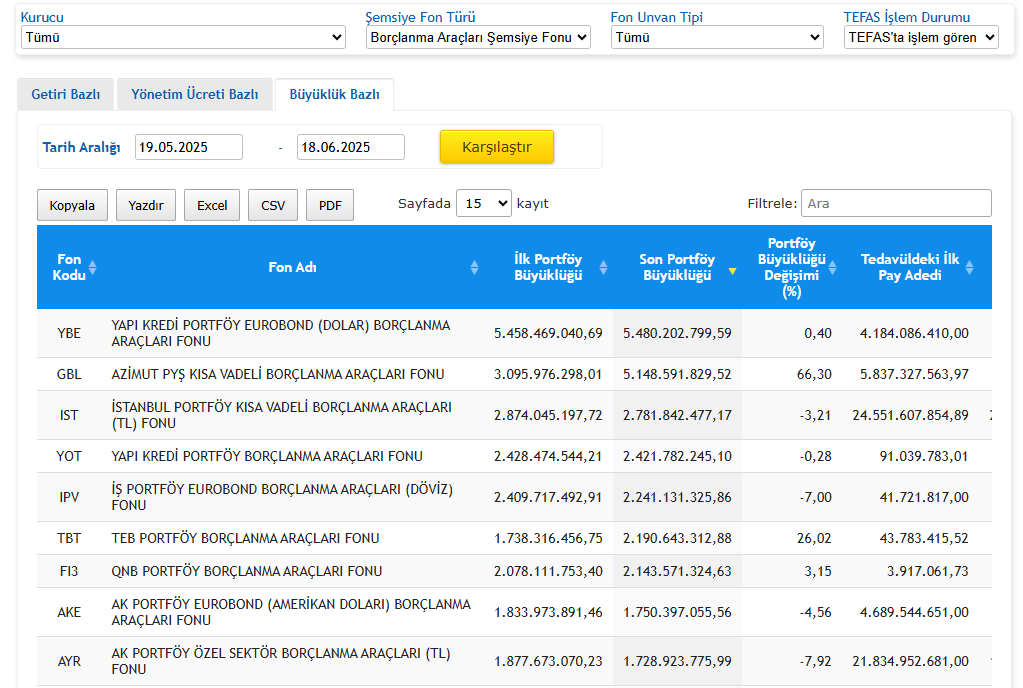Click TEB Portföy Borçlanma Araçları Fonu

pyautogui.click(x=245, y=539)
